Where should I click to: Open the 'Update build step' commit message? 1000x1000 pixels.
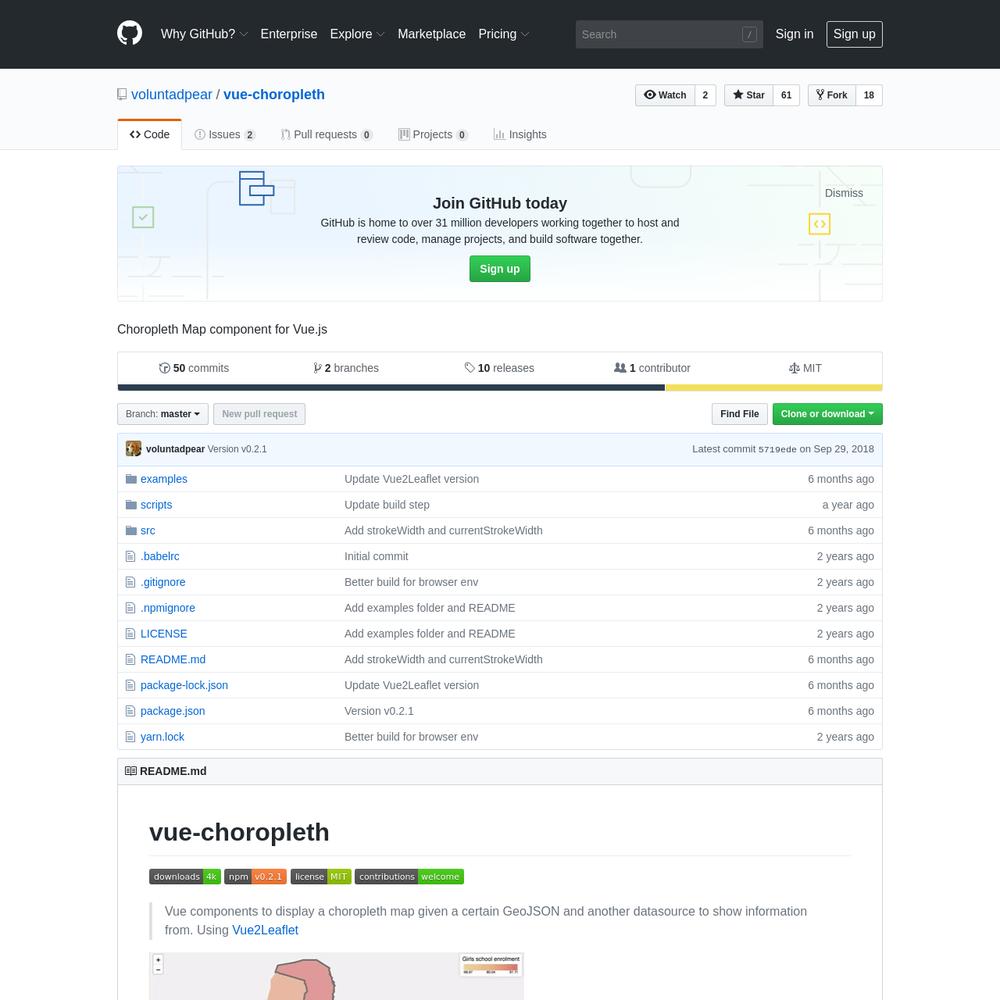387,504
